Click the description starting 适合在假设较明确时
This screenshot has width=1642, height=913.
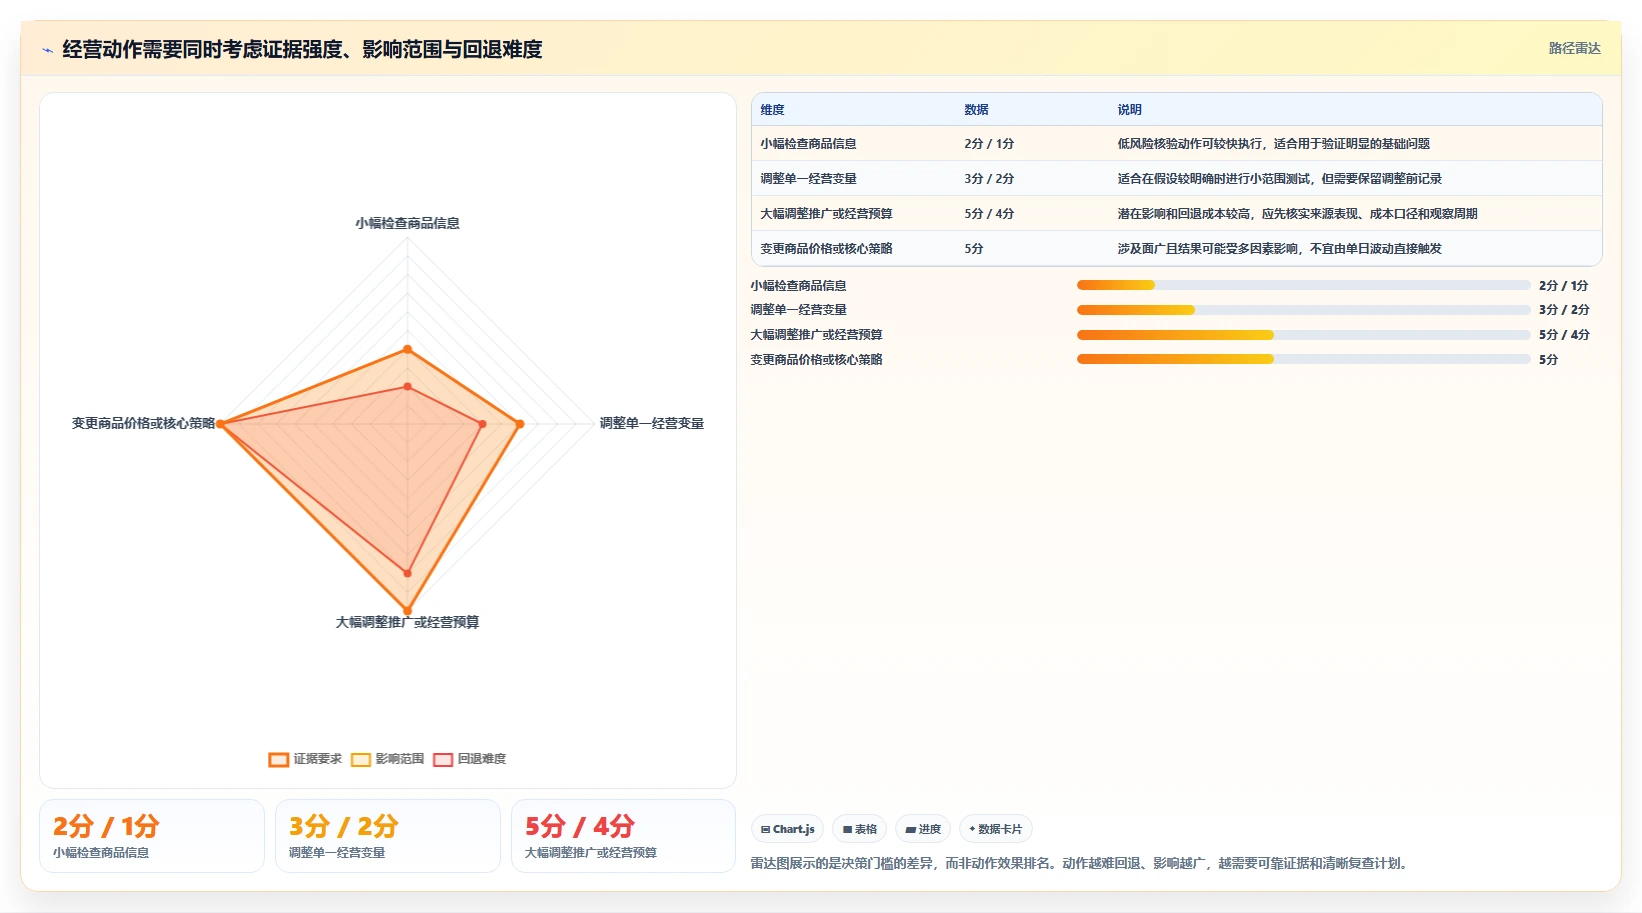click(x=1279, y=179)
